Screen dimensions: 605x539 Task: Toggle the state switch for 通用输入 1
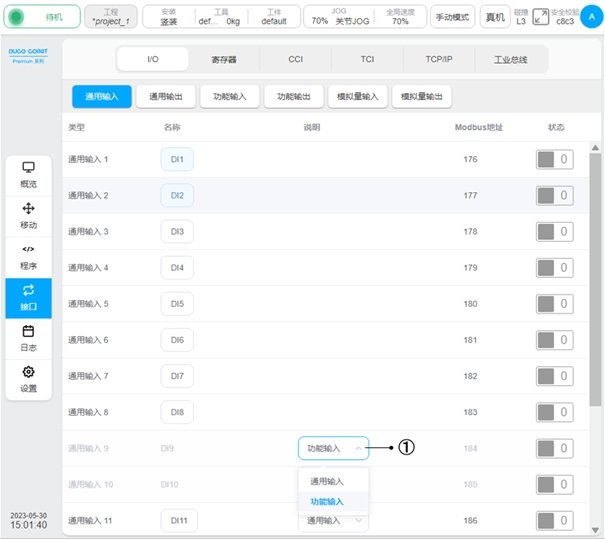554,159
